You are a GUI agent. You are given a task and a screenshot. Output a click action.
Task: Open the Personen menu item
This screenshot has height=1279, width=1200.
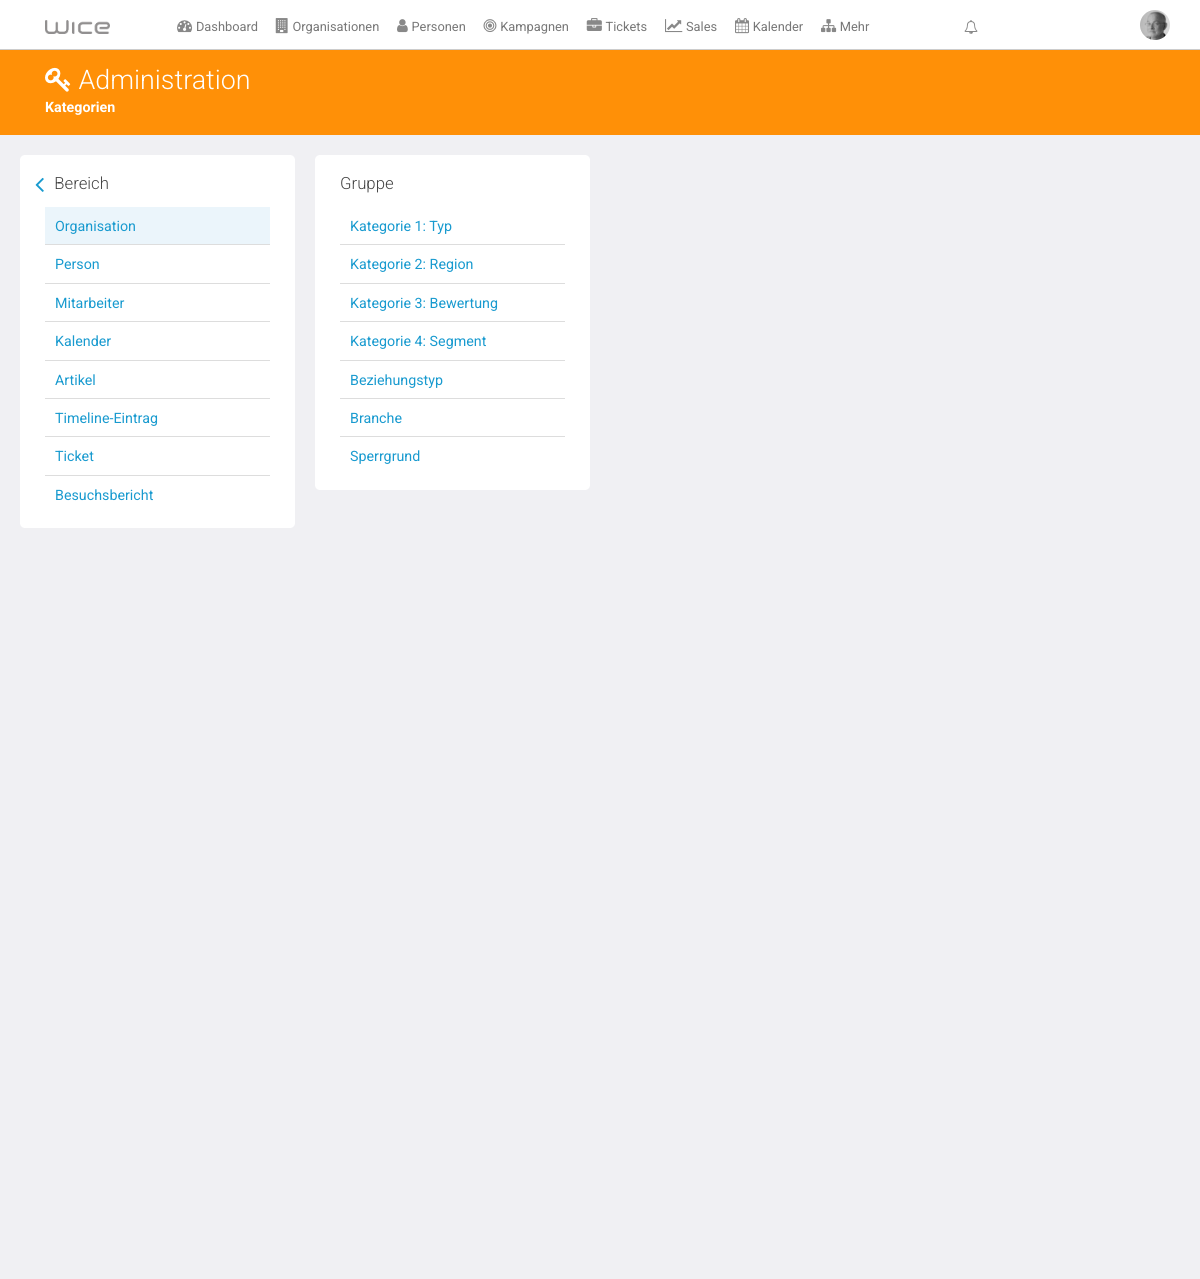click(x=431, y=27)
